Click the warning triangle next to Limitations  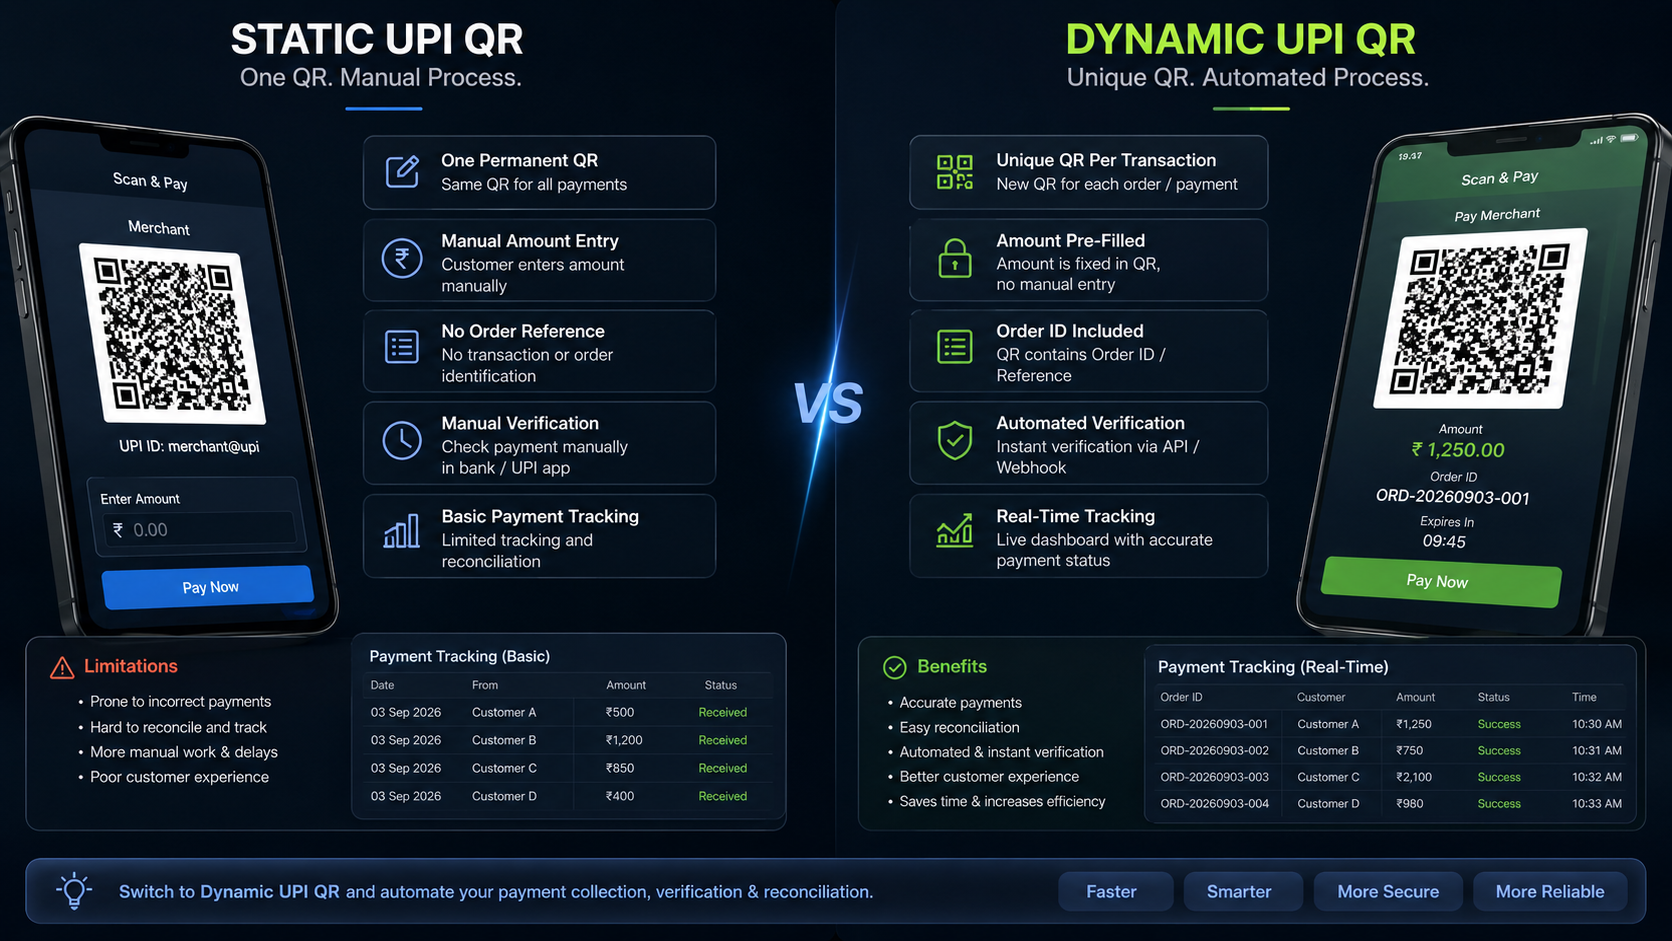(62, 667)
